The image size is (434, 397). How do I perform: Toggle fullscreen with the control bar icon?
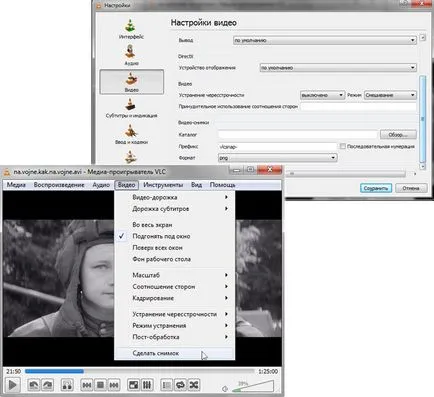pos(133,385)
